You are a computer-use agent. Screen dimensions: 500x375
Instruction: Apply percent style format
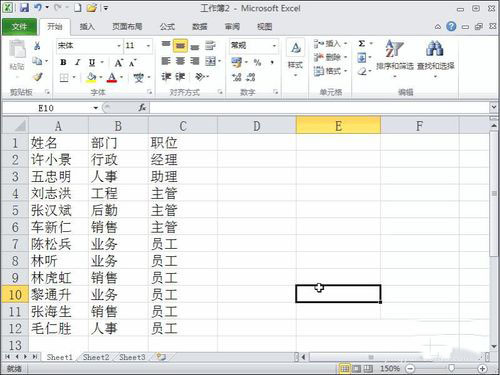pos(257,62)
